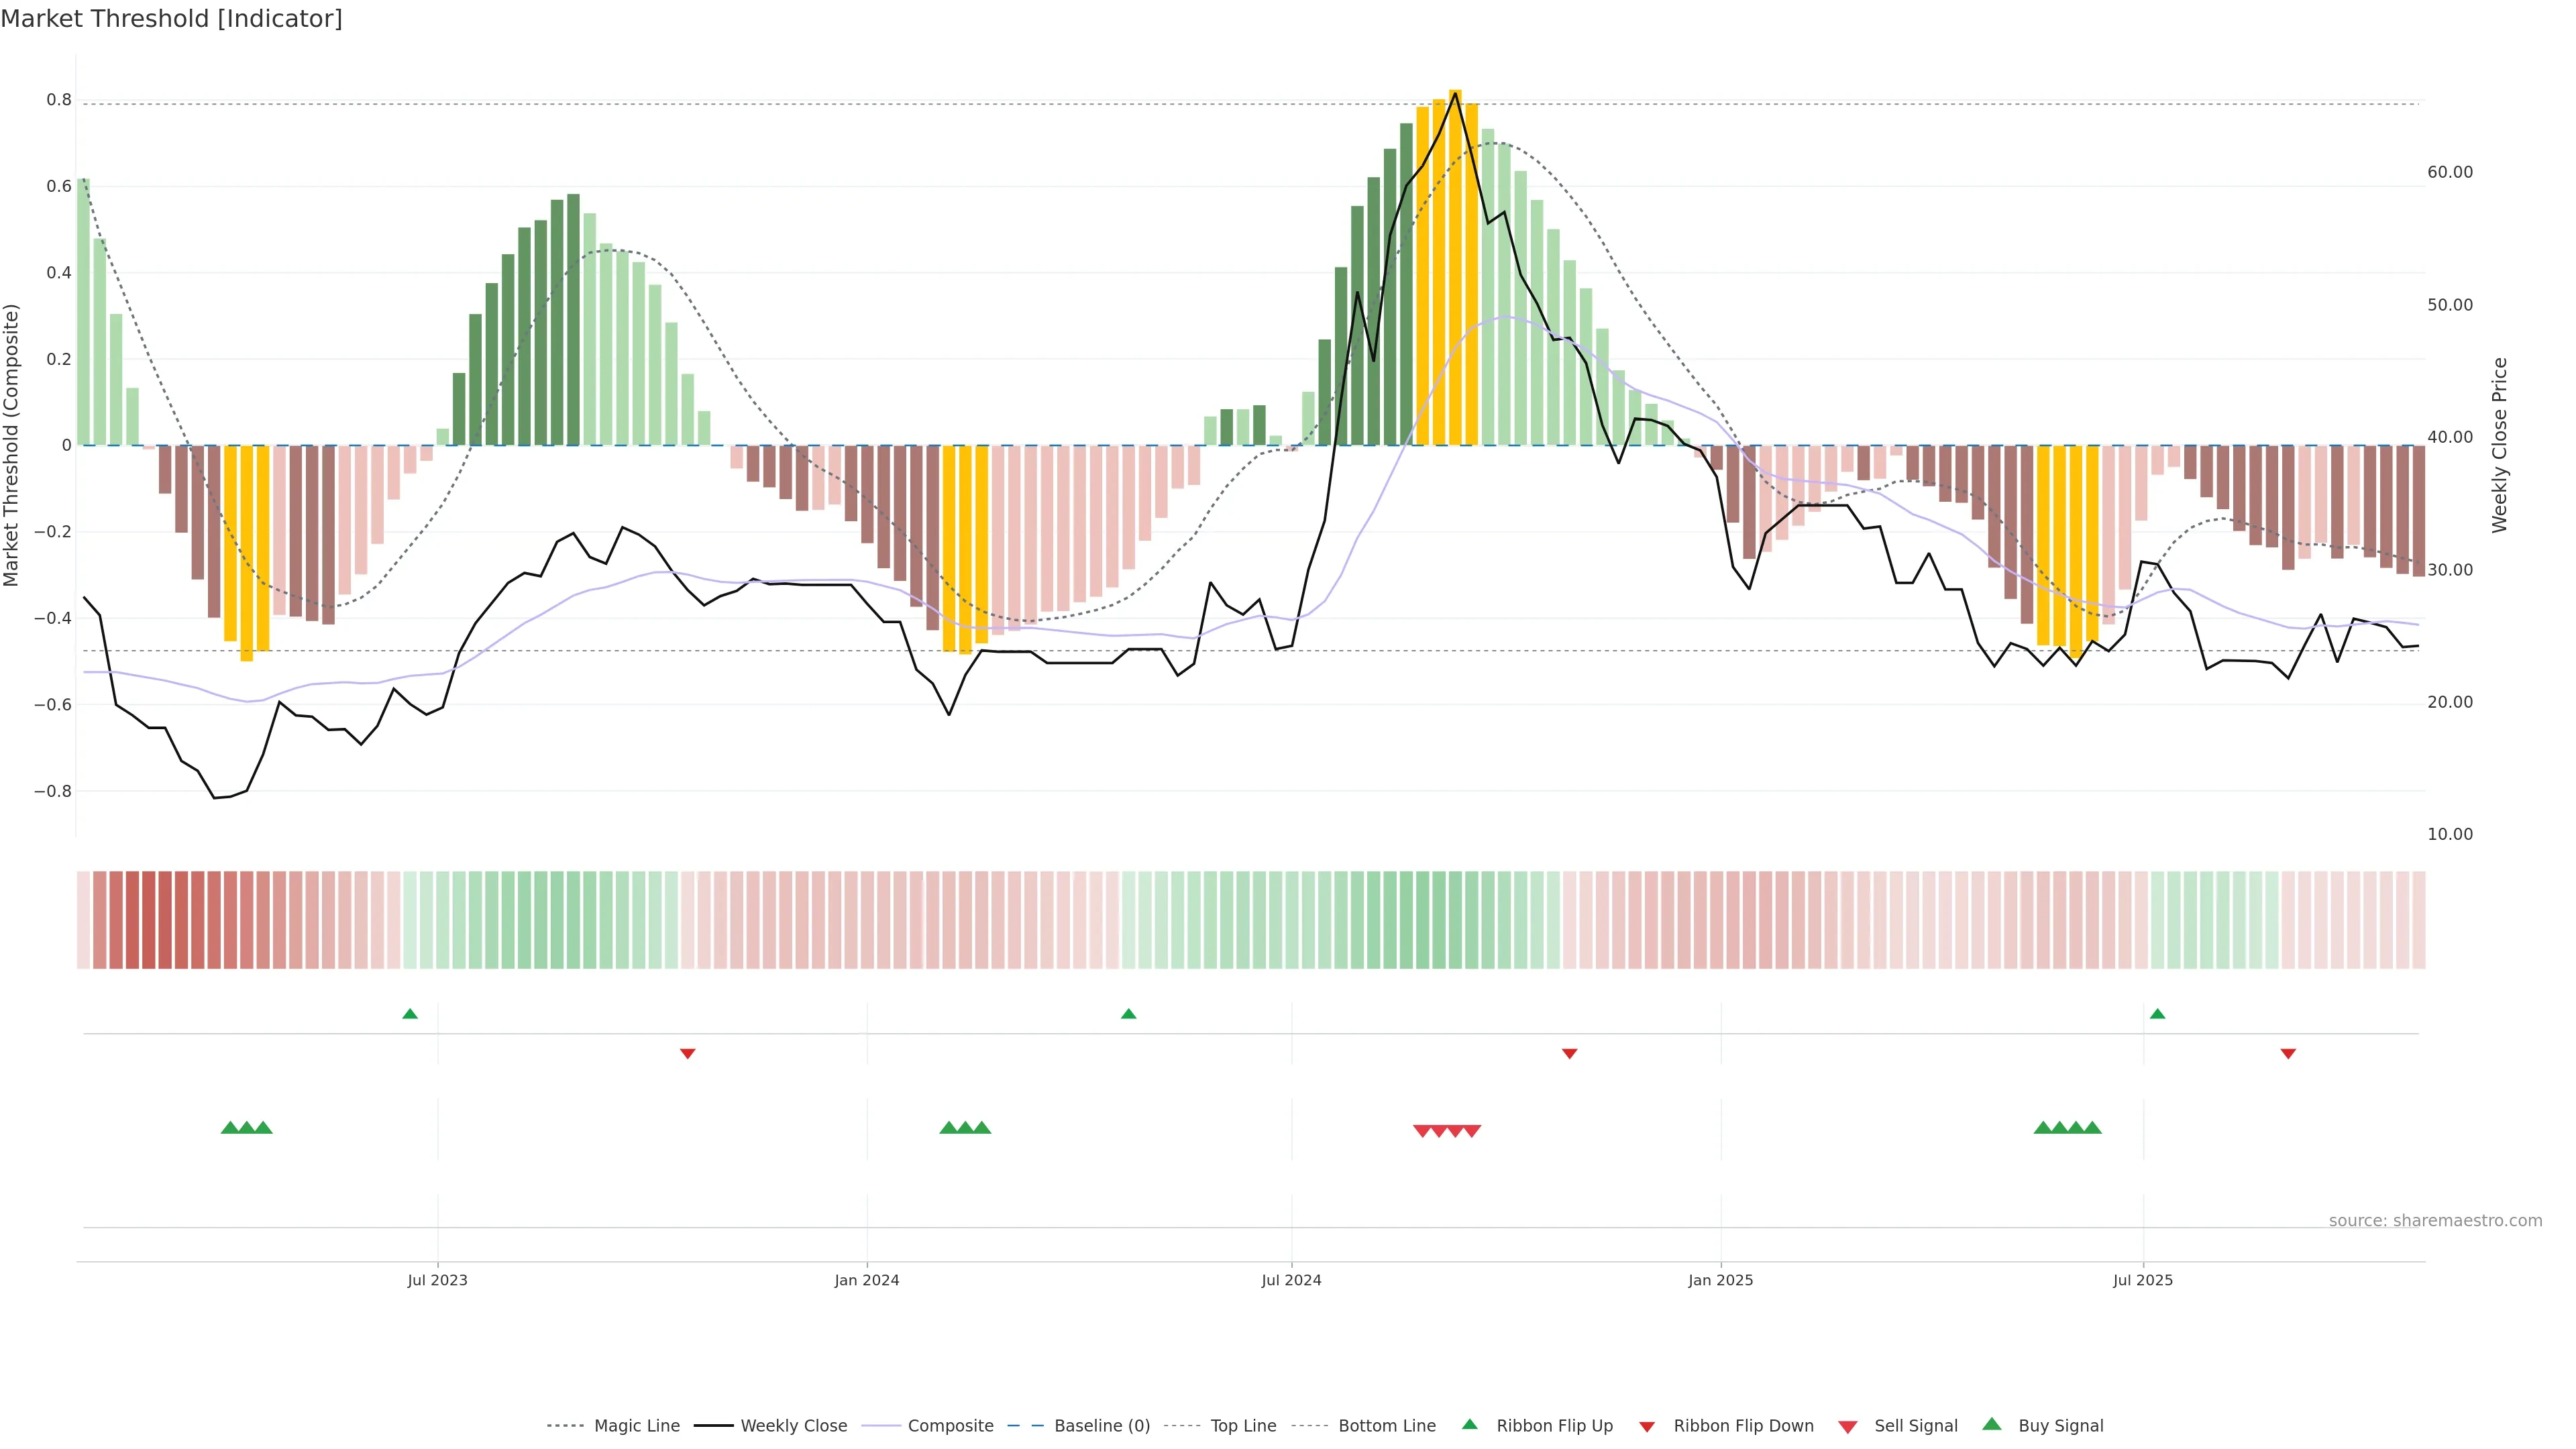The image size is (2576, 1449).
Task: Toggle the Top Line legend entry
Action: (x=1243, y=1426)
